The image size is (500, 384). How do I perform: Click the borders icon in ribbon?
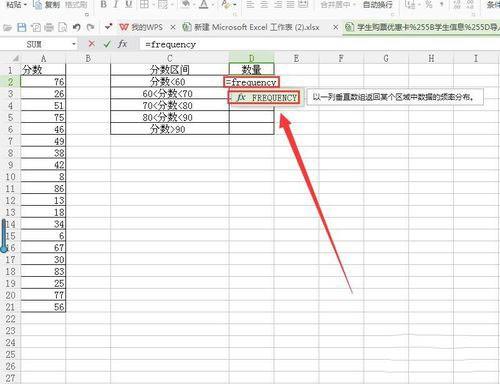tap(144, 4)
